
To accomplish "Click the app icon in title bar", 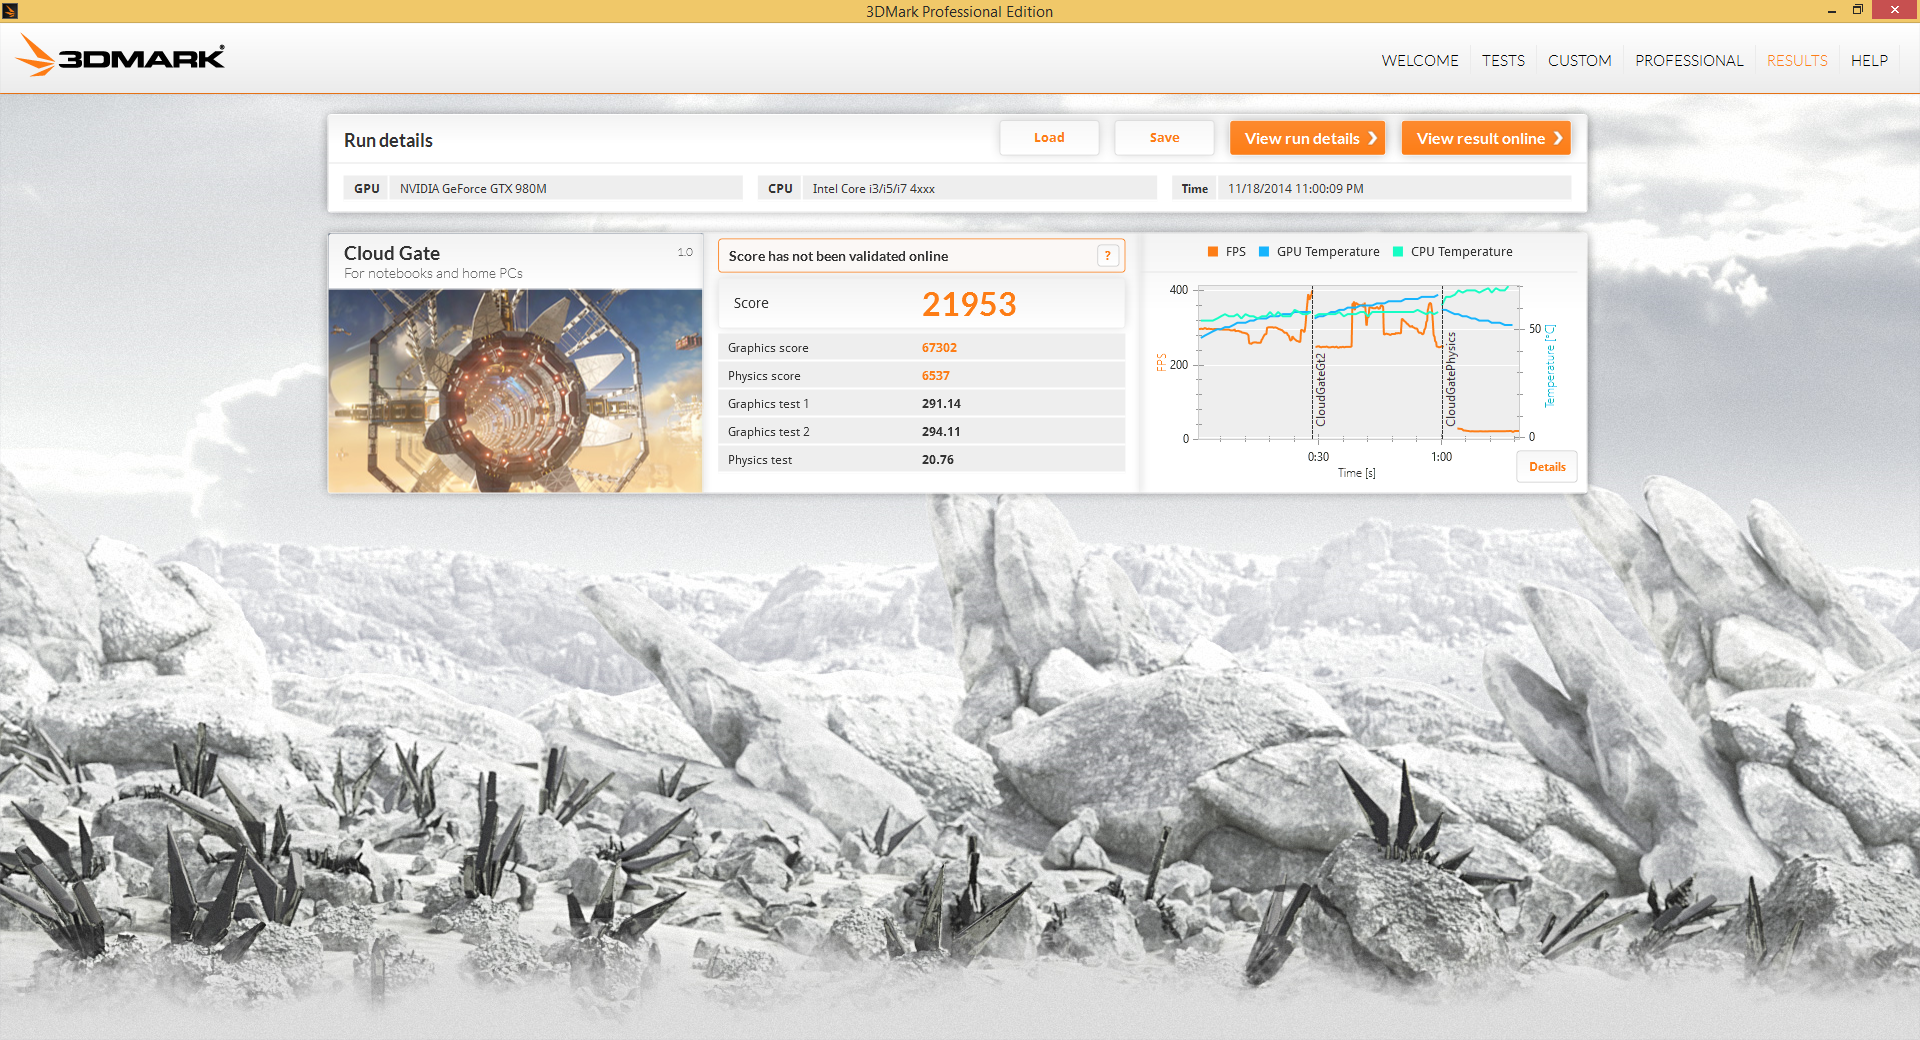I will point(10,11).
